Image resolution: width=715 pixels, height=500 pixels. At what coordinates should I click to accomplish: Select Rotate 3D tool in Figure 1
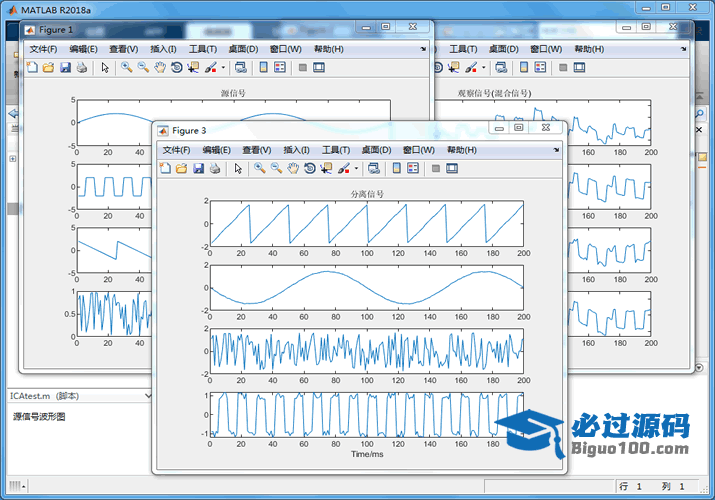[176, 67]
